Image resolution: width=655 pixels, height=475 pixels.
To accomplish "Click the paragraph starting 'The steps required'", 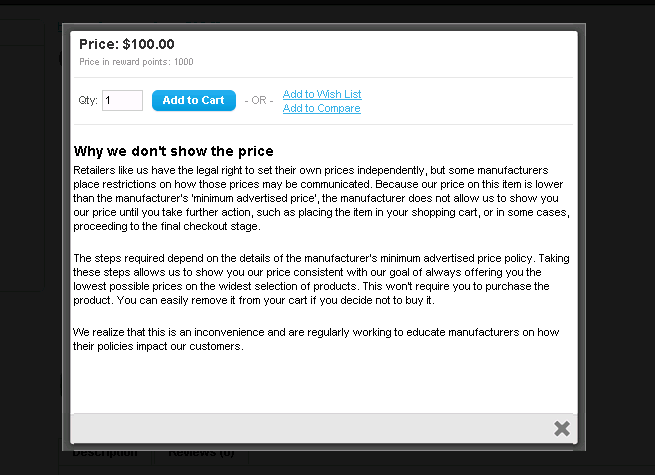I will click(x=322, y=279).
